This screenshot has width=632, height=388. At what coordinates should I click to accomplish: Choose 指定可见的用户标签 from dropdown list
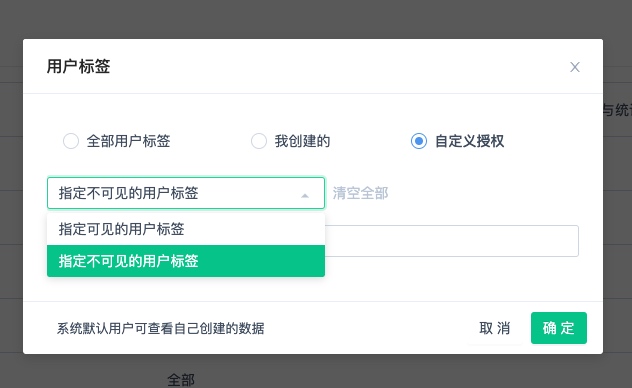coord(186,229)
